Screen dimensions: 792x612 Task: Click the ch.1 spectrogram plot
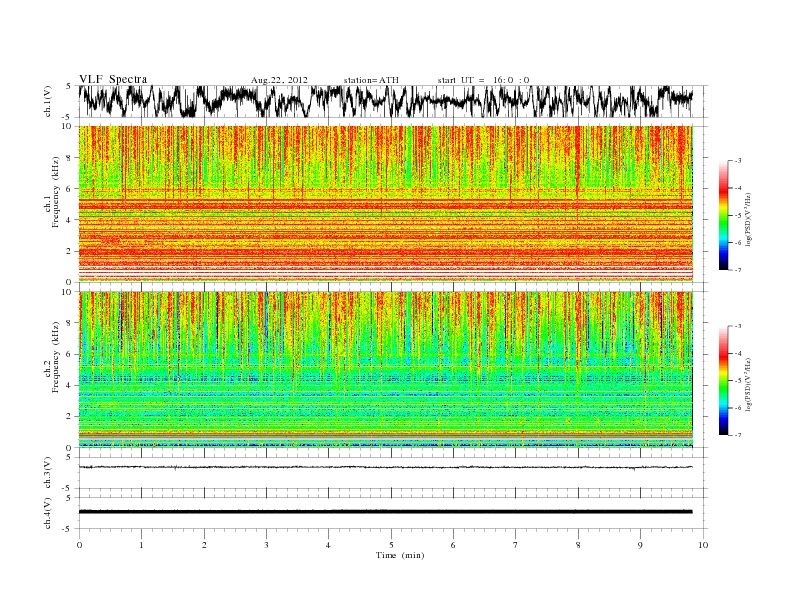[x=386, y=204]
